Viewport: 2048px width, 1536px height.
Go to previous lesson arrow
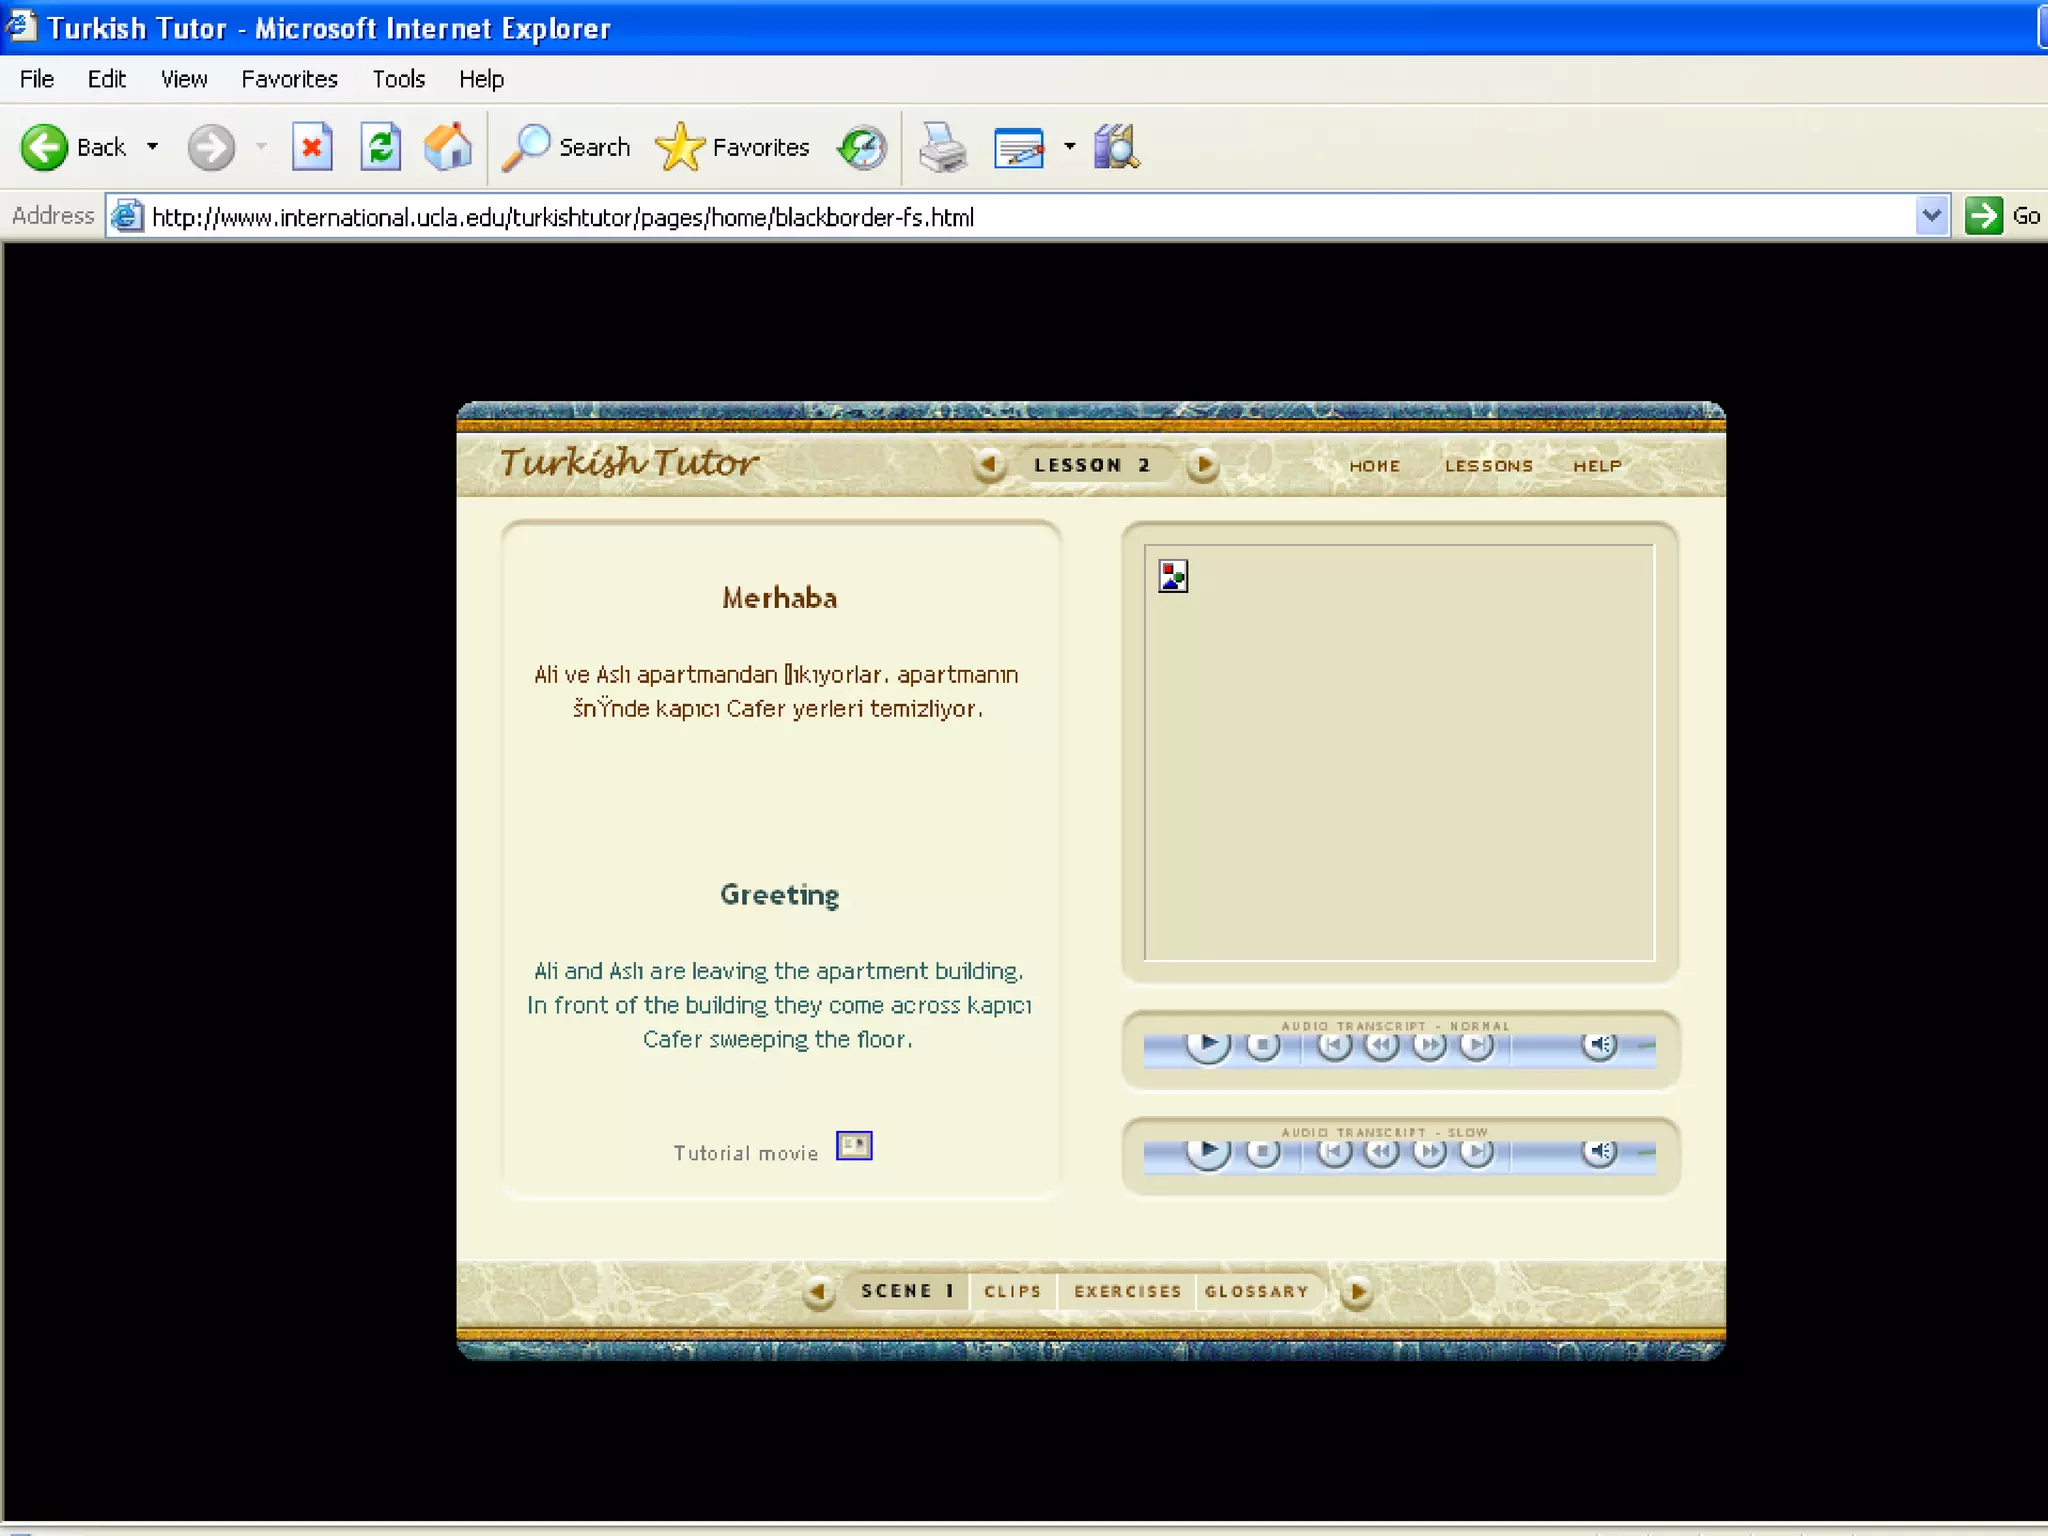[988, 465]
